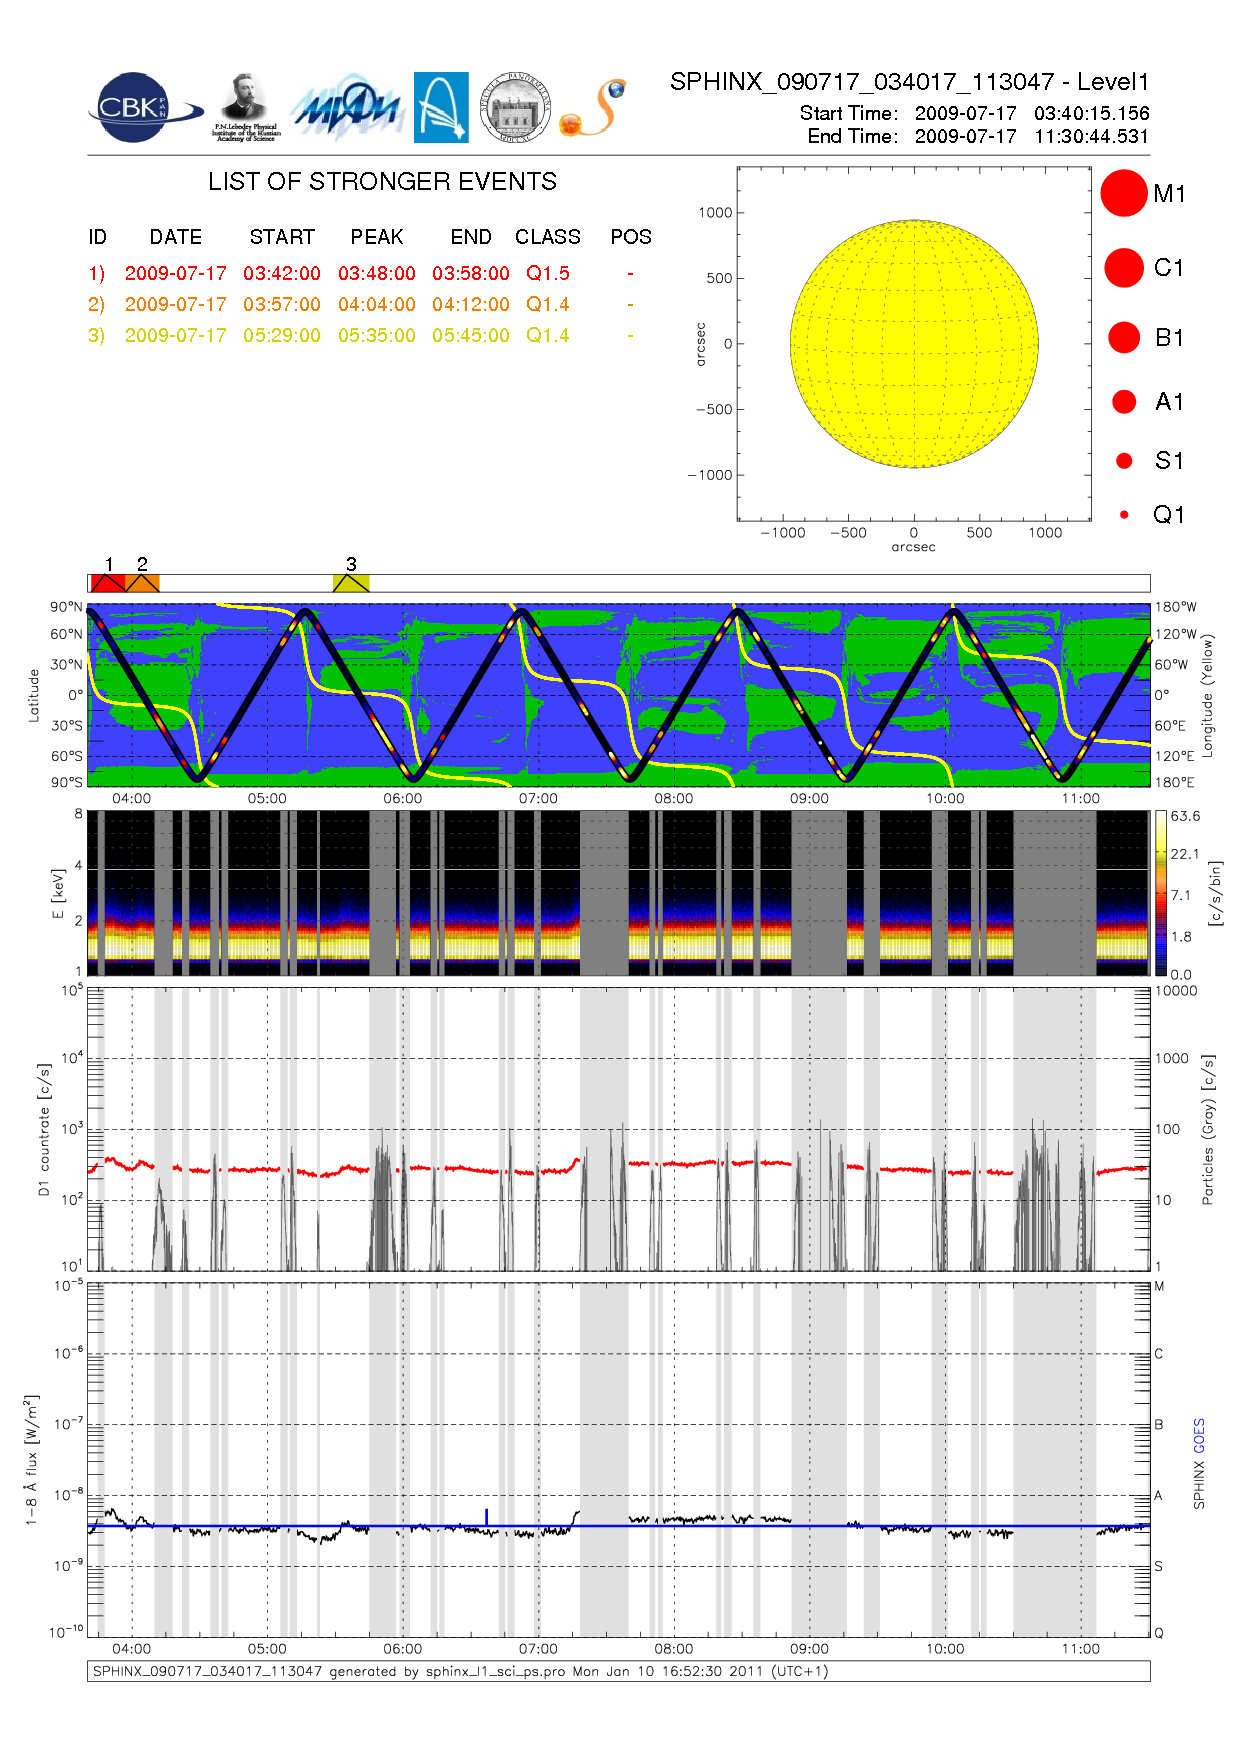Click the M1 red circle legend marker
The image size is (1240, 1754).
1123,193
